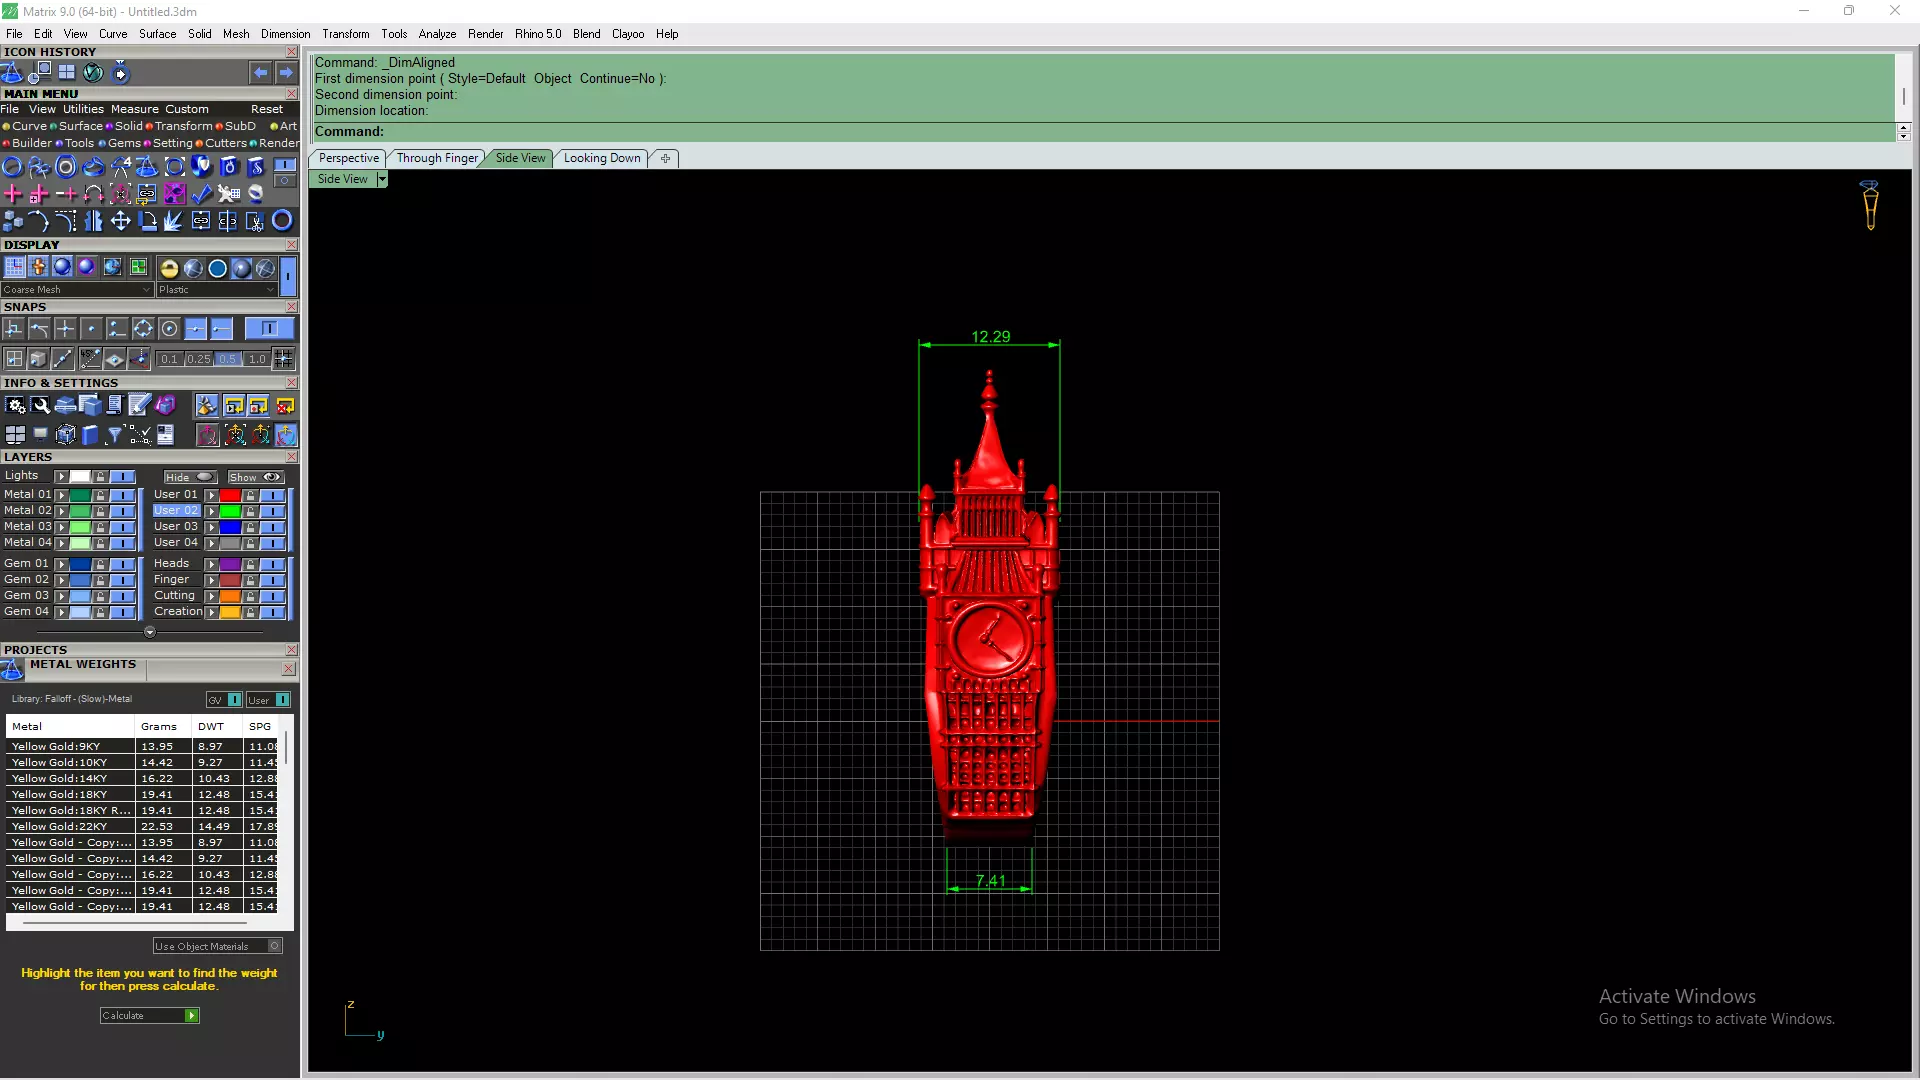This screenshot has width=1920, height=1080.
Task: Lock the Finger layer
Action: point(250,580)
